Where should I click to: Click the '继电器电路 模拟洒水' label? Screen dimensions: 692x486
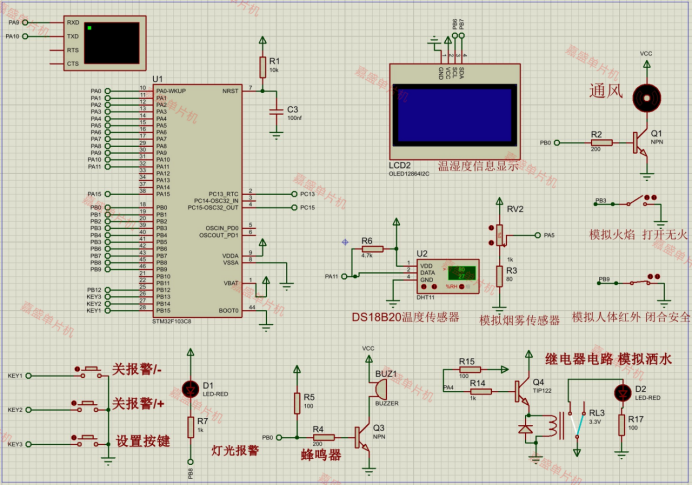pyautogui.click(x=608, y=359)
